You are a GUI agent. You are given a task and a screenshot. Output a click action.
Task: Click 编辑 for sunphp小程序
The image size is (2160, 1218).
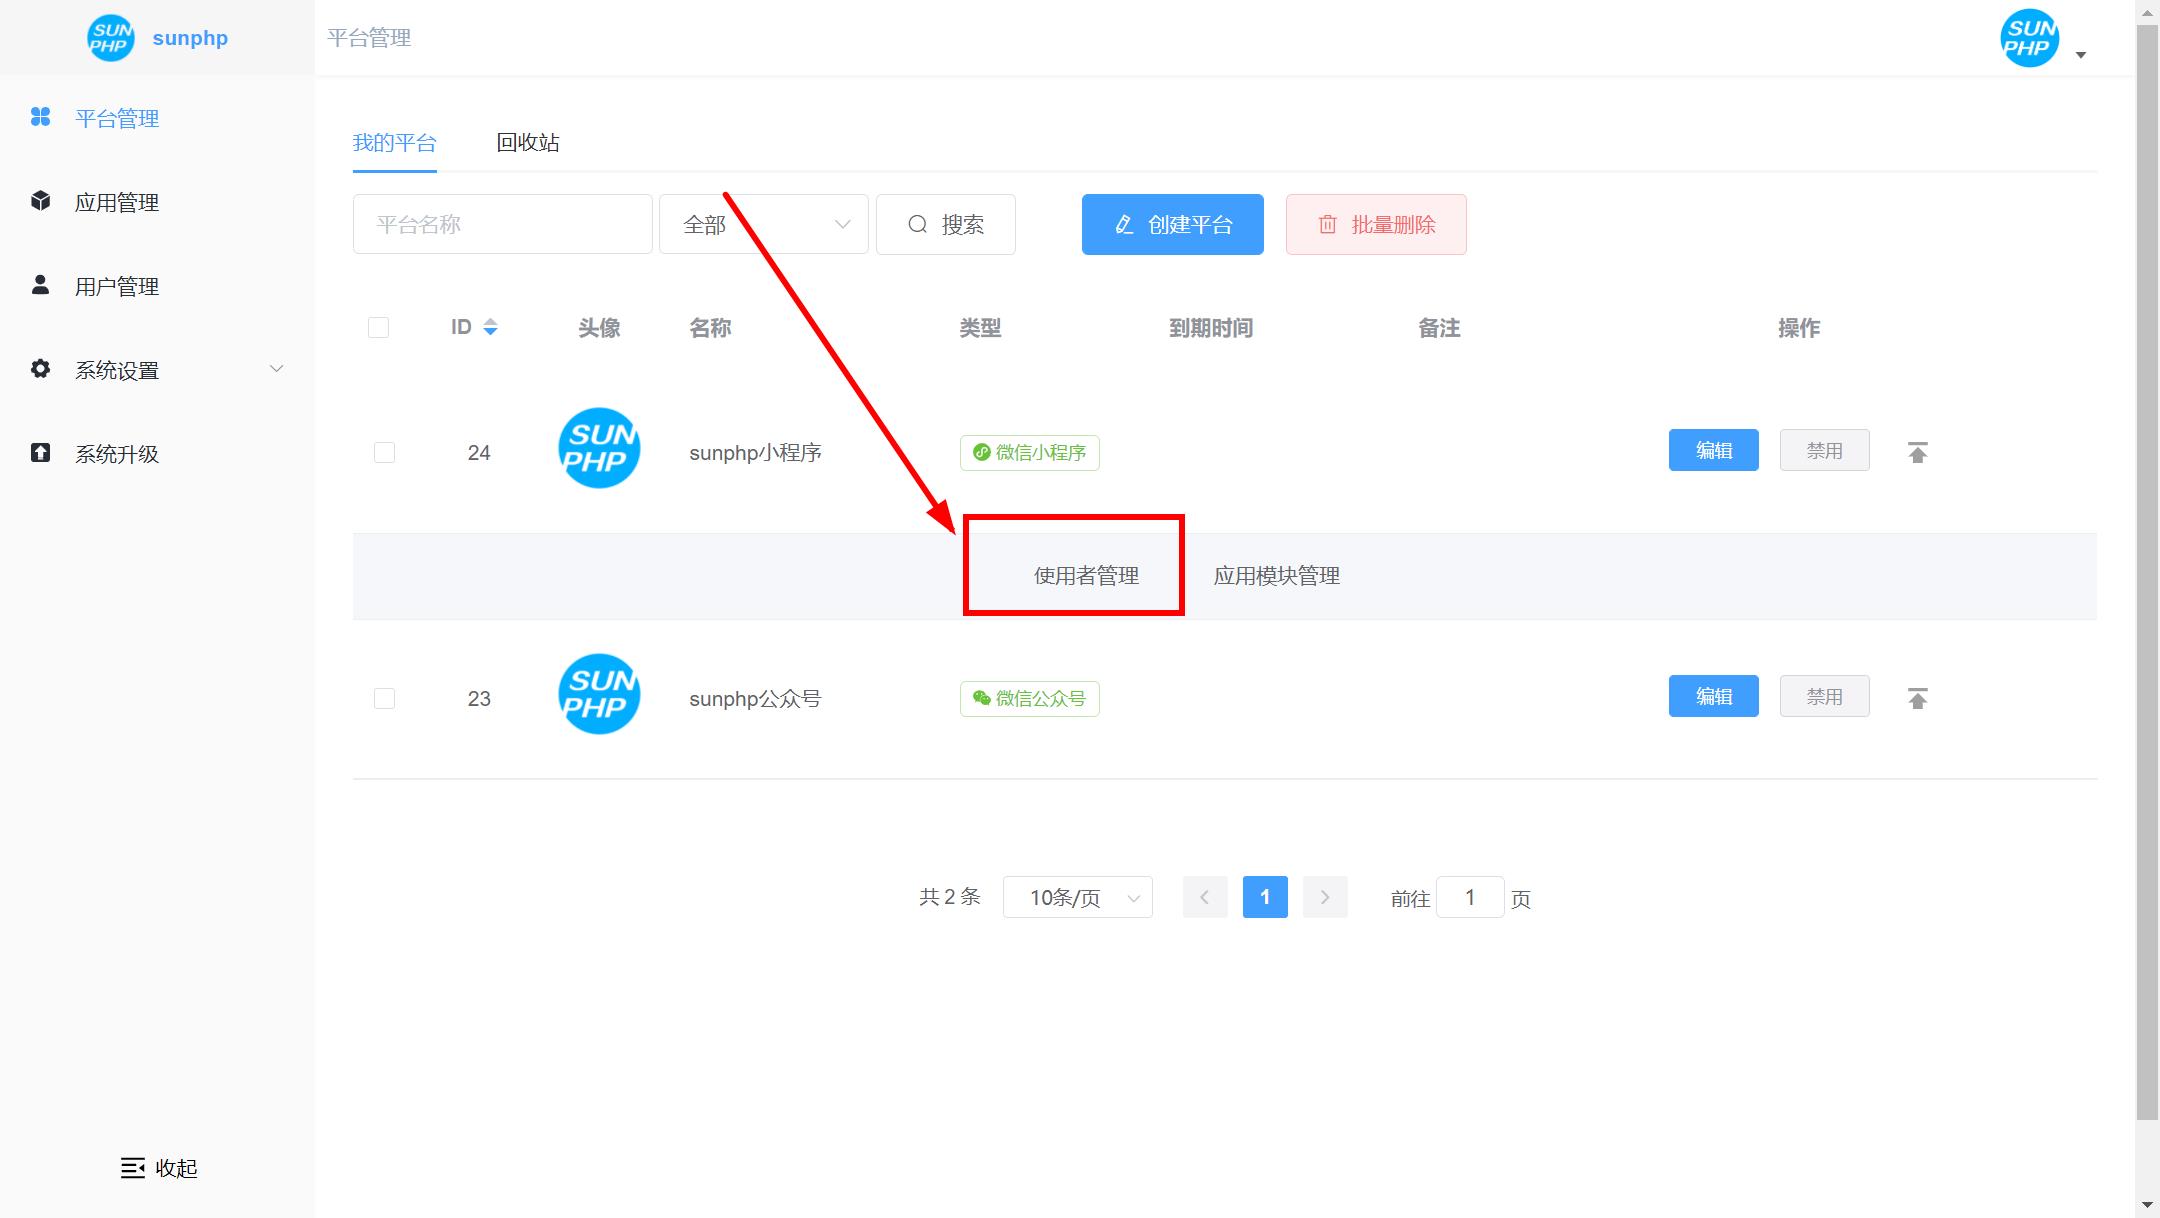(1713, 450)
